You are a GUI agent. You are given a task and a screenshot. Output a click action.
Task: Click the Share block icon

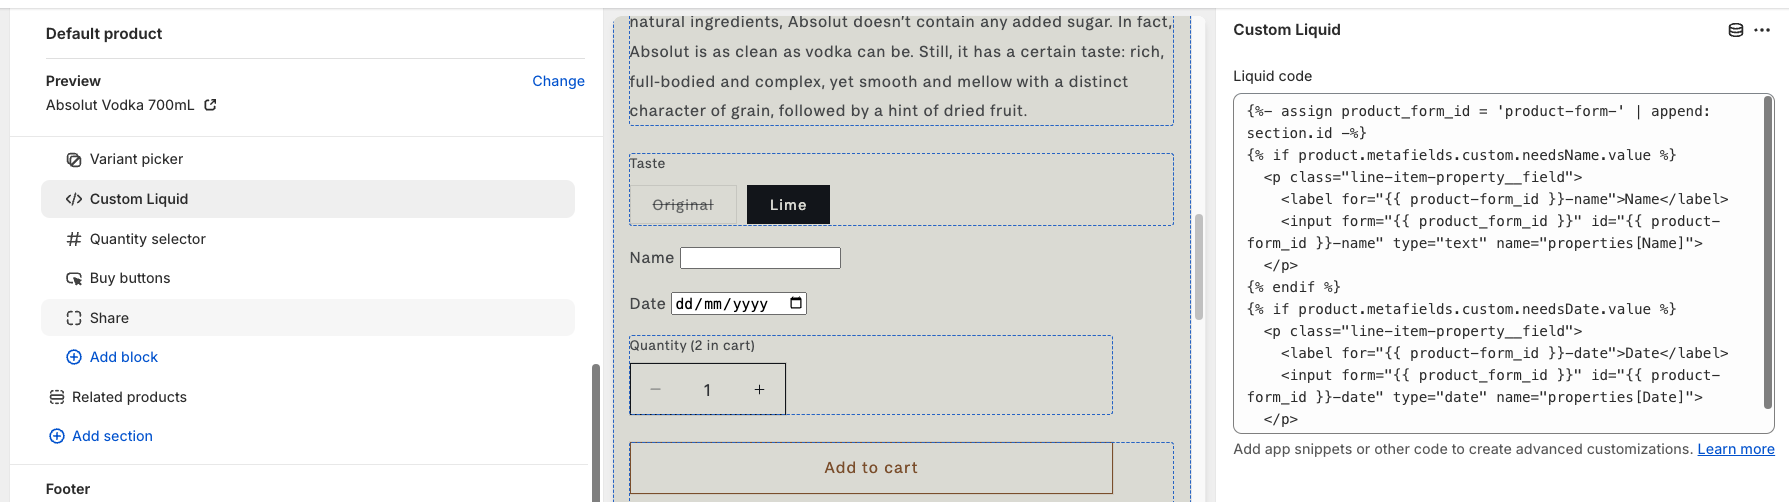pos(73,318)
